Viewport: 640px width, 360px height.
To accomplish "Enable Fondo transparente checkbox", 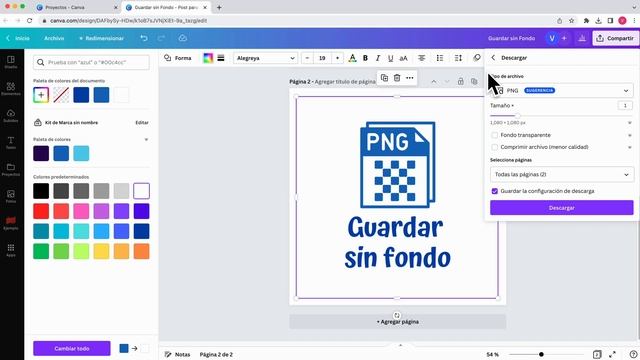I will (495, 135).
